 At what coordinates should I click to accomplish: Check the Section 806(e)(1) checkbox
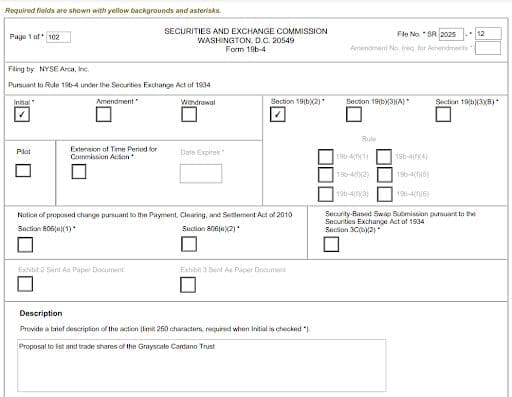click(x=25, y=245)
